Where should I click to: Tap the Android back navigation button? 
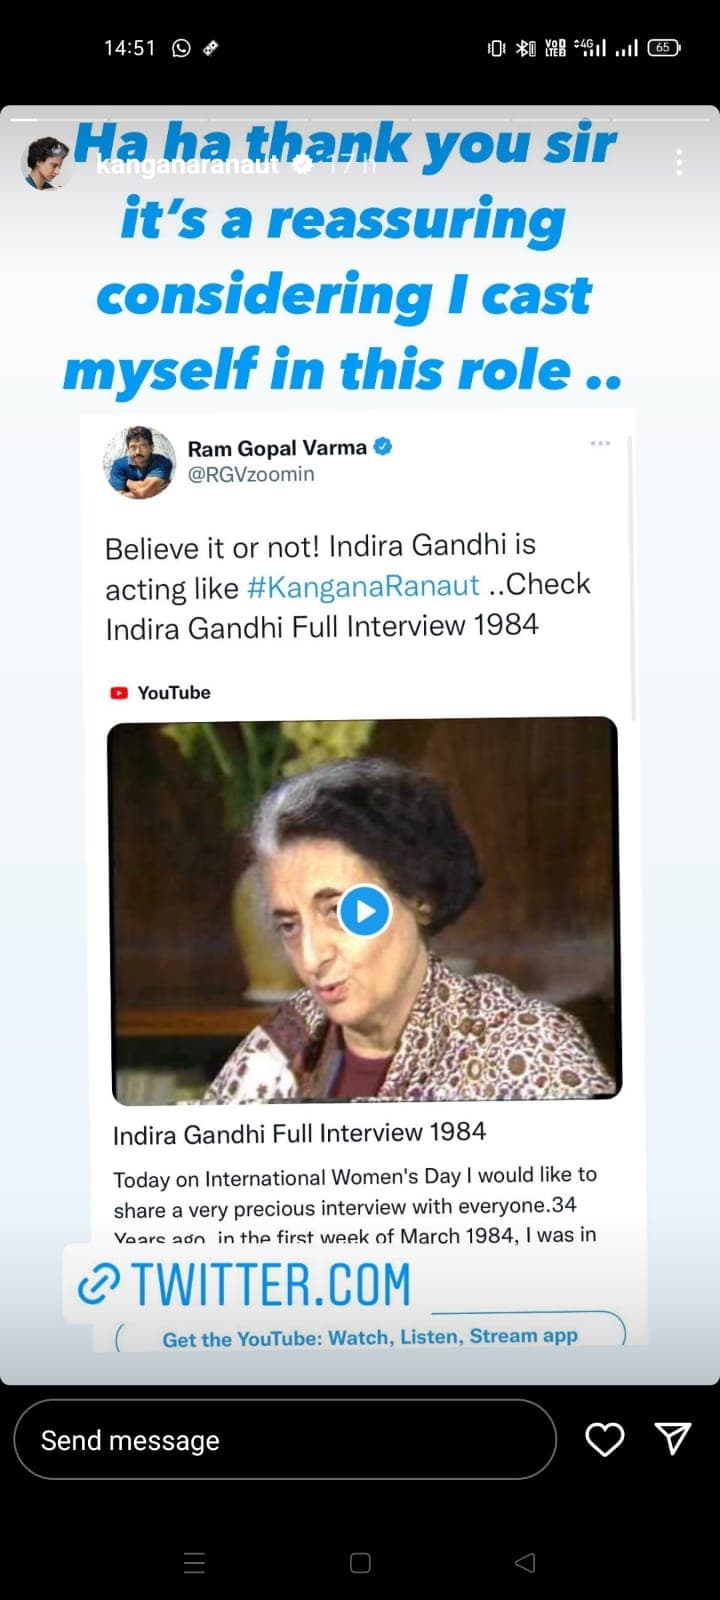(x=524, y=1562)
